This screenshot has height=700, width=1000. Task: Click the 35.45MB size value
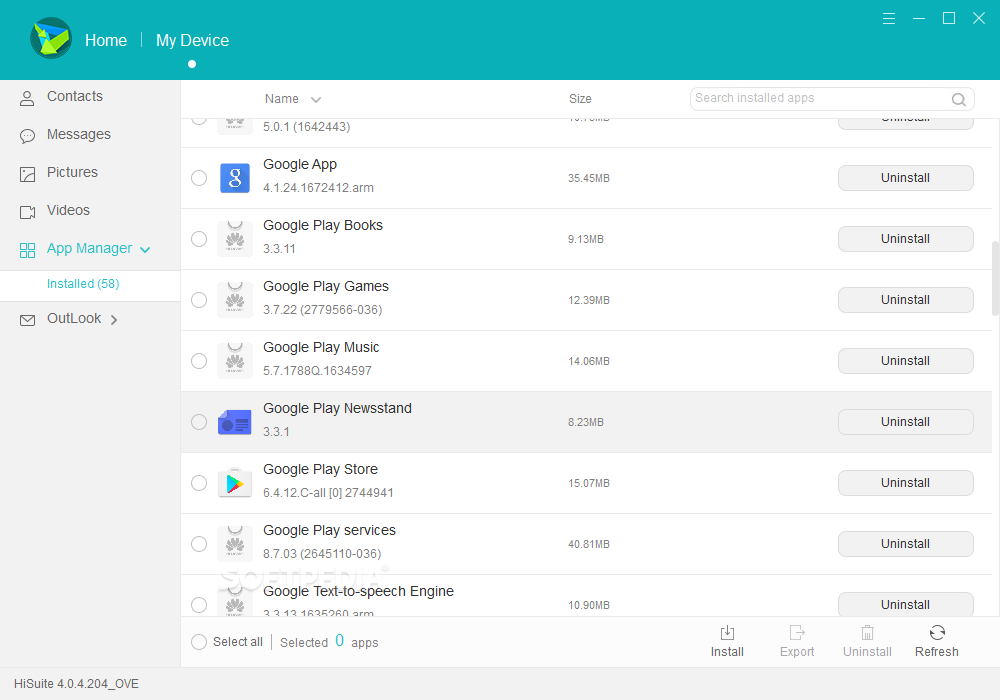tap(589, 179)
